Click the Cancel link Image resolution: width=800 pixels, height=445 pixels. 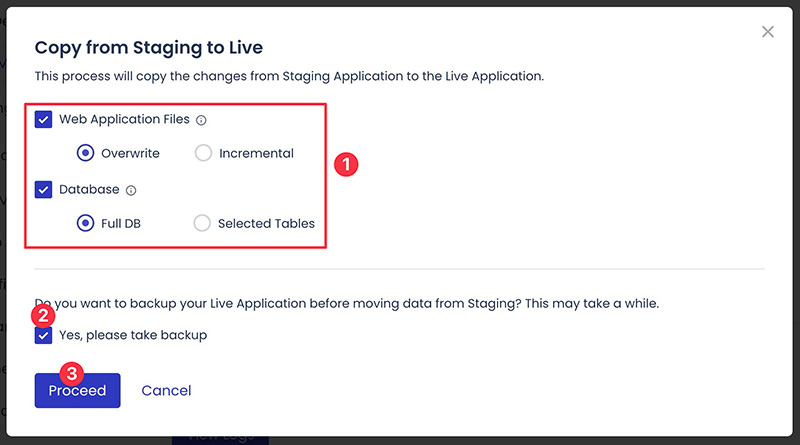coord(166,391)
